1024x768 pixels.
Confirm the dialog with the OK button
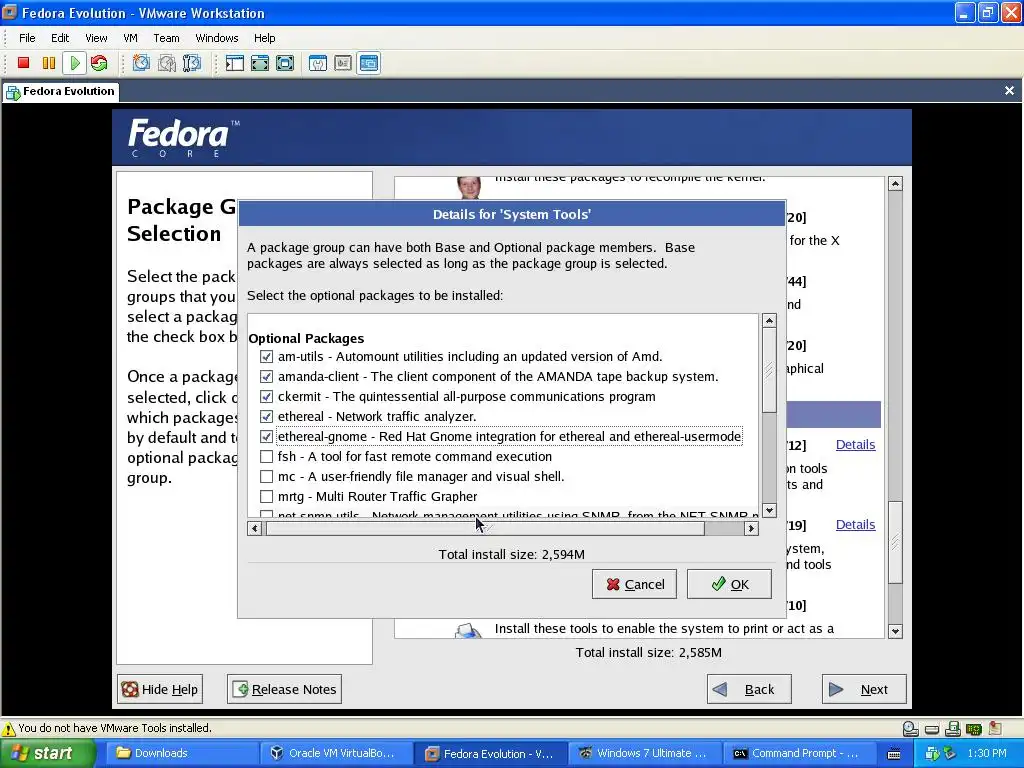729,584
